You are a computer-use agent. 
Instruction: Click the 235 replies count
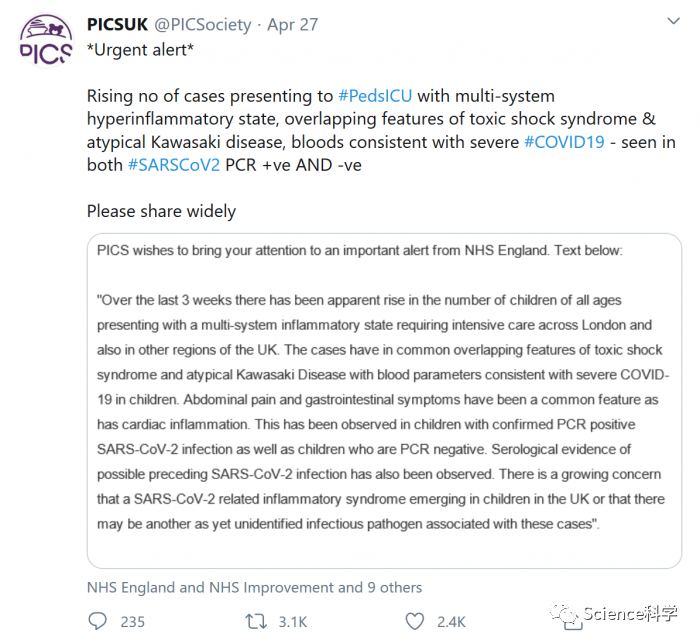(x=132, y=622)
